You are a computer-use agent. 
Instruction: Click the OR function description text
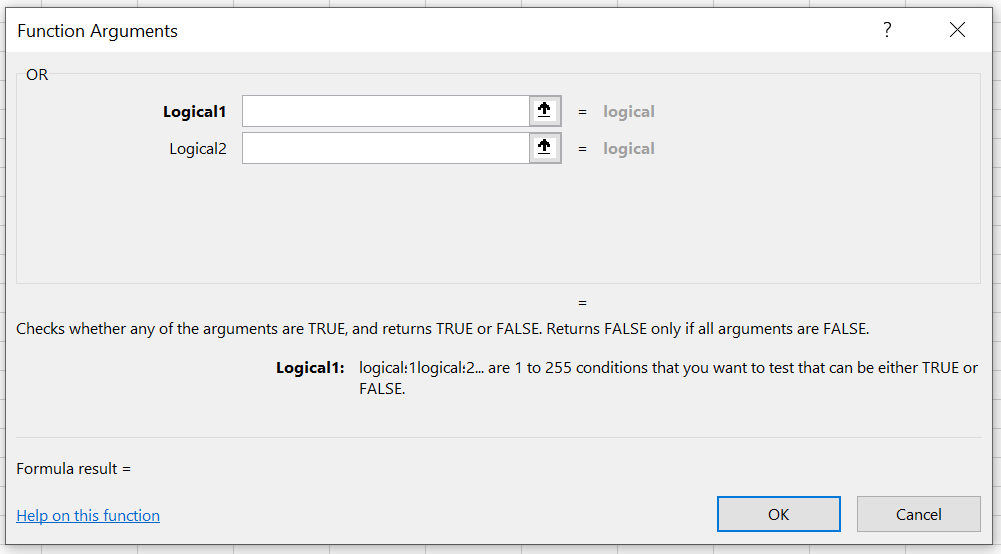pyautogui.click(x=442, y=329)
